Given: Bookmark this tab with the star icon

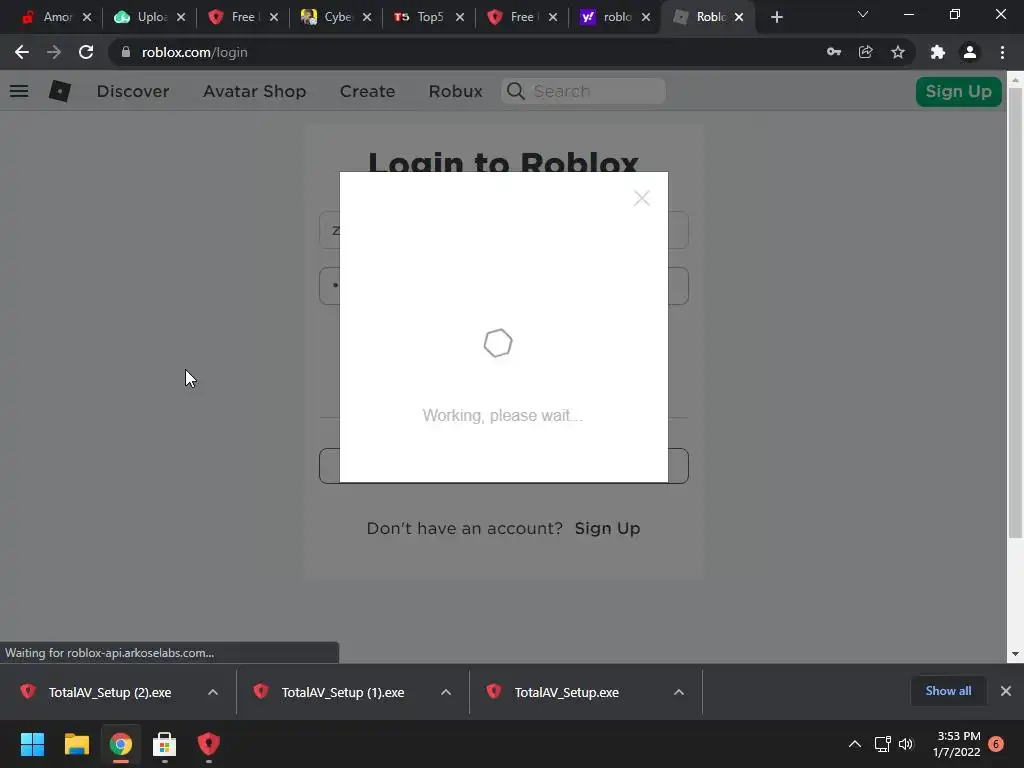Looking at the screenshot, I should pos(898,52).
